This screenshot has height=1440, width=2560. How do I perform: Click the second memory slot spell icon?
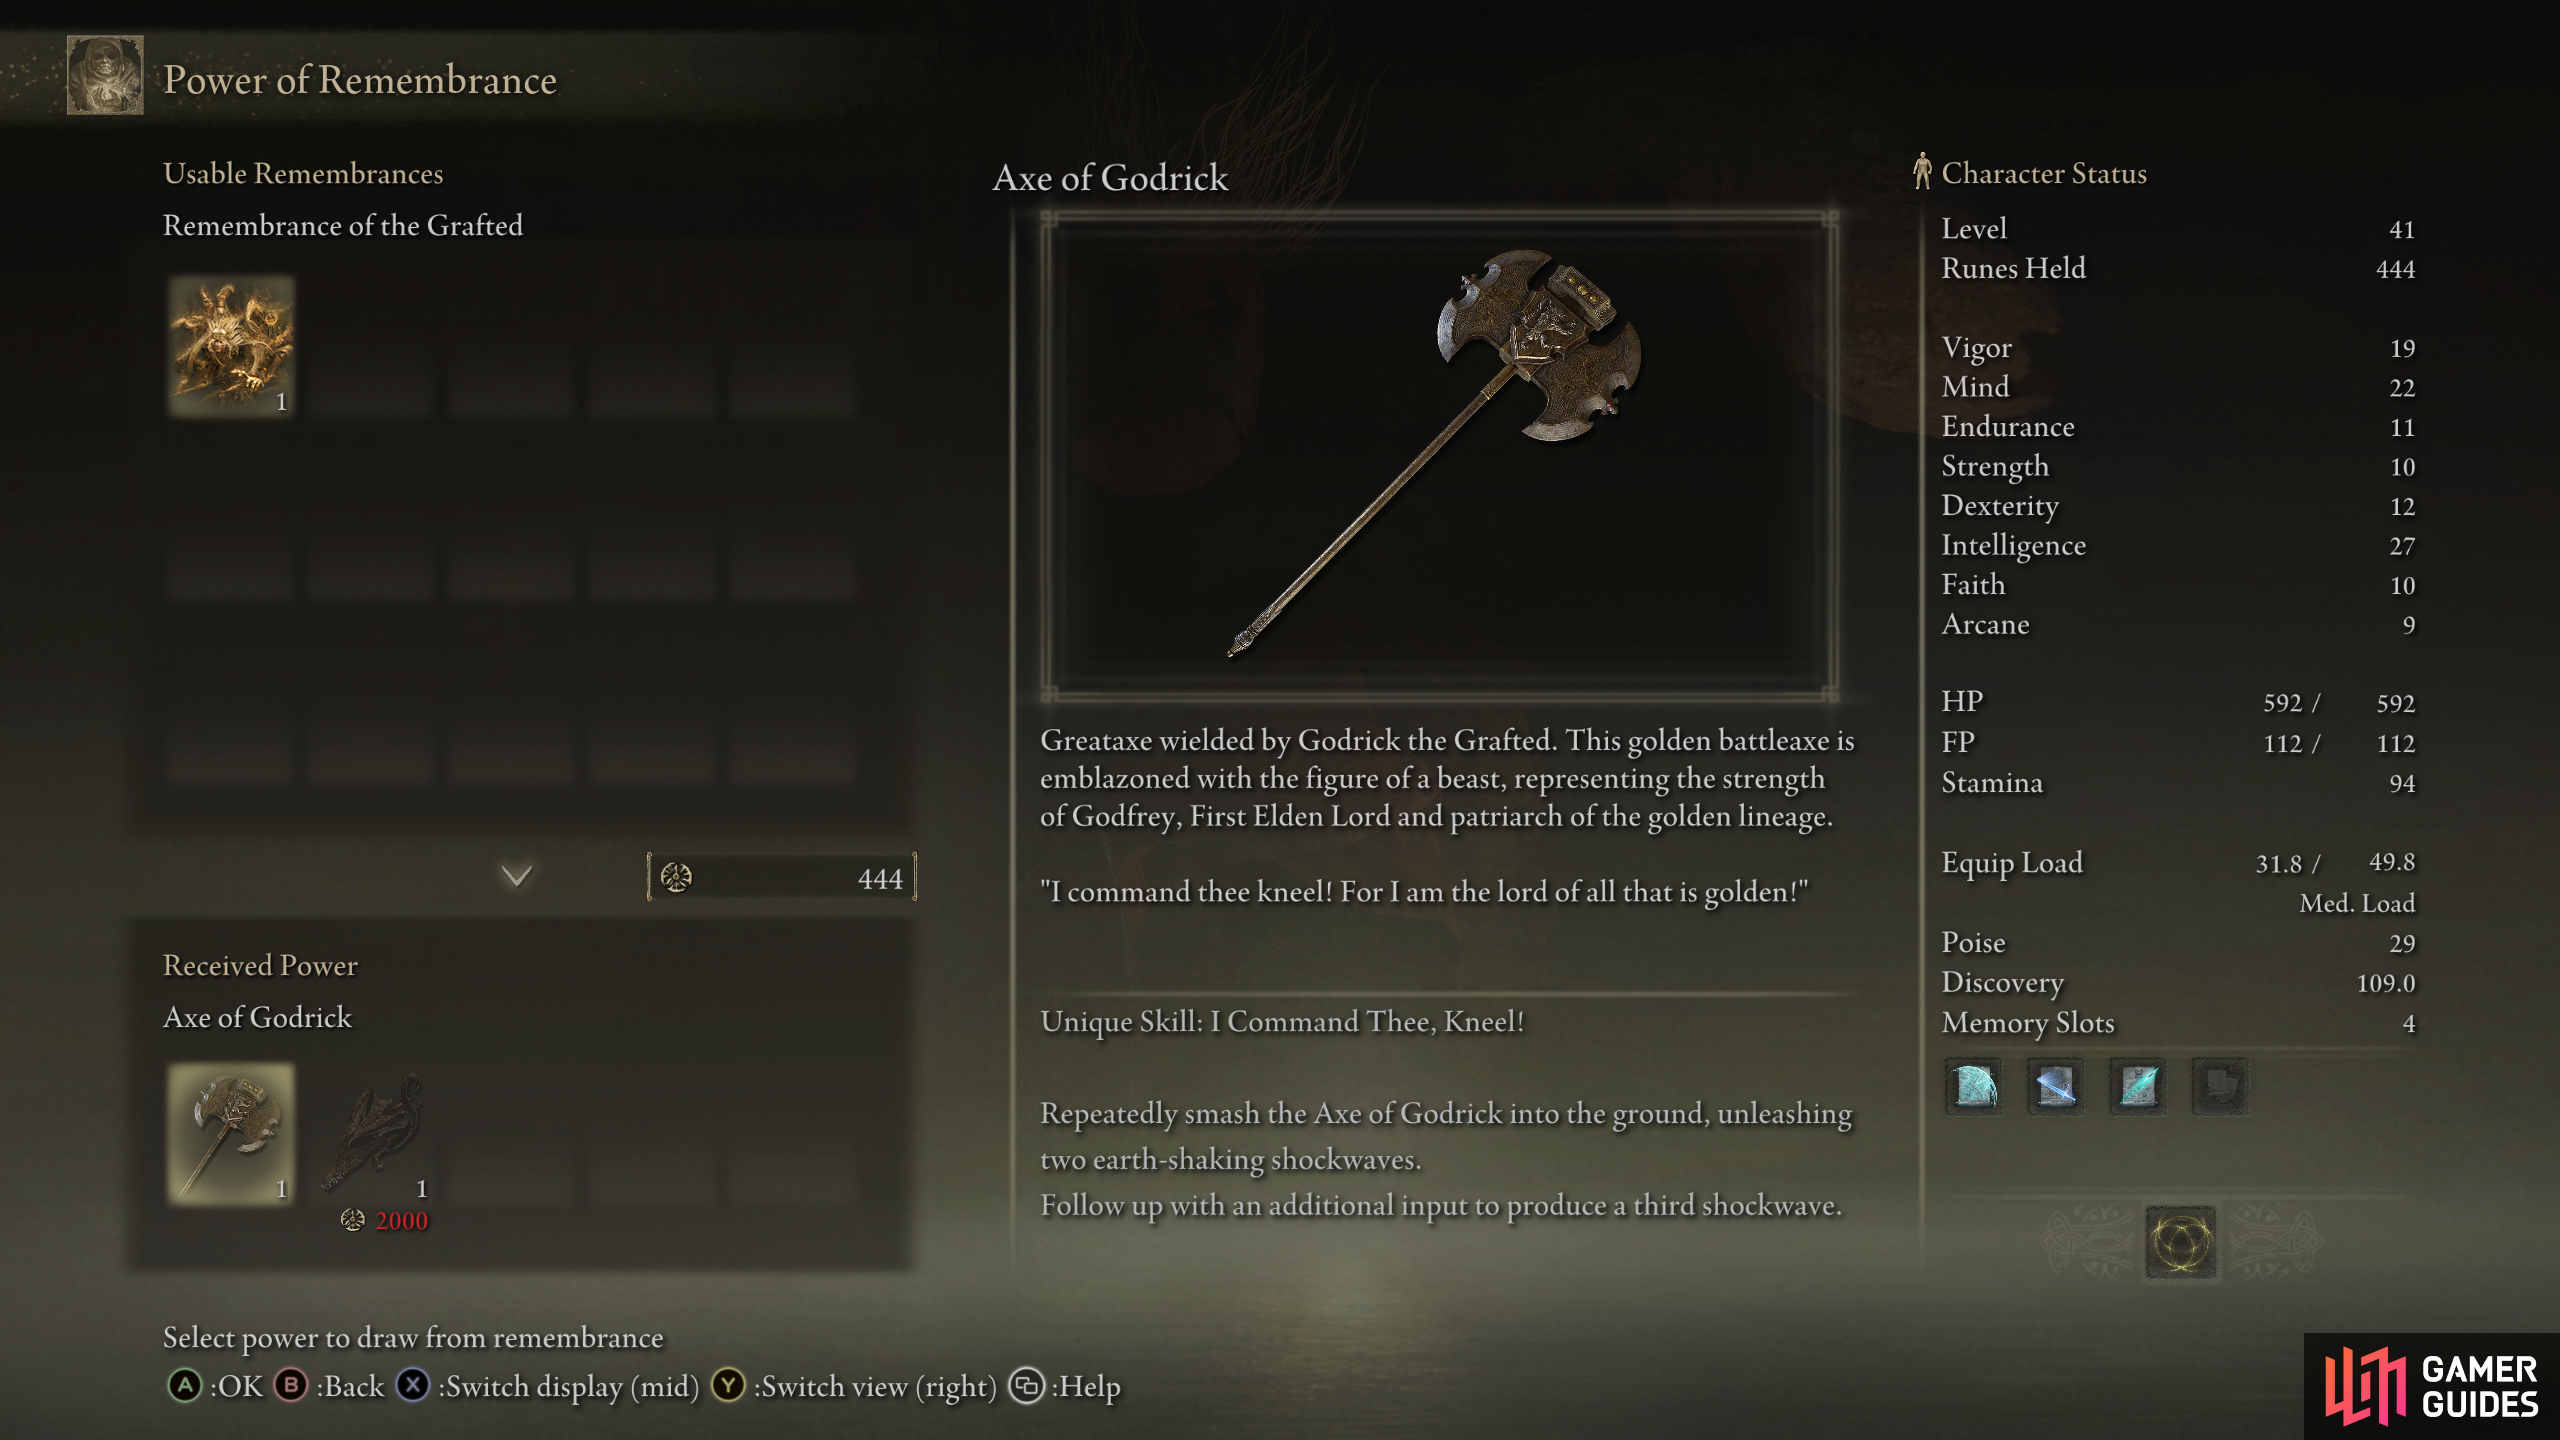point(2056,1086)
